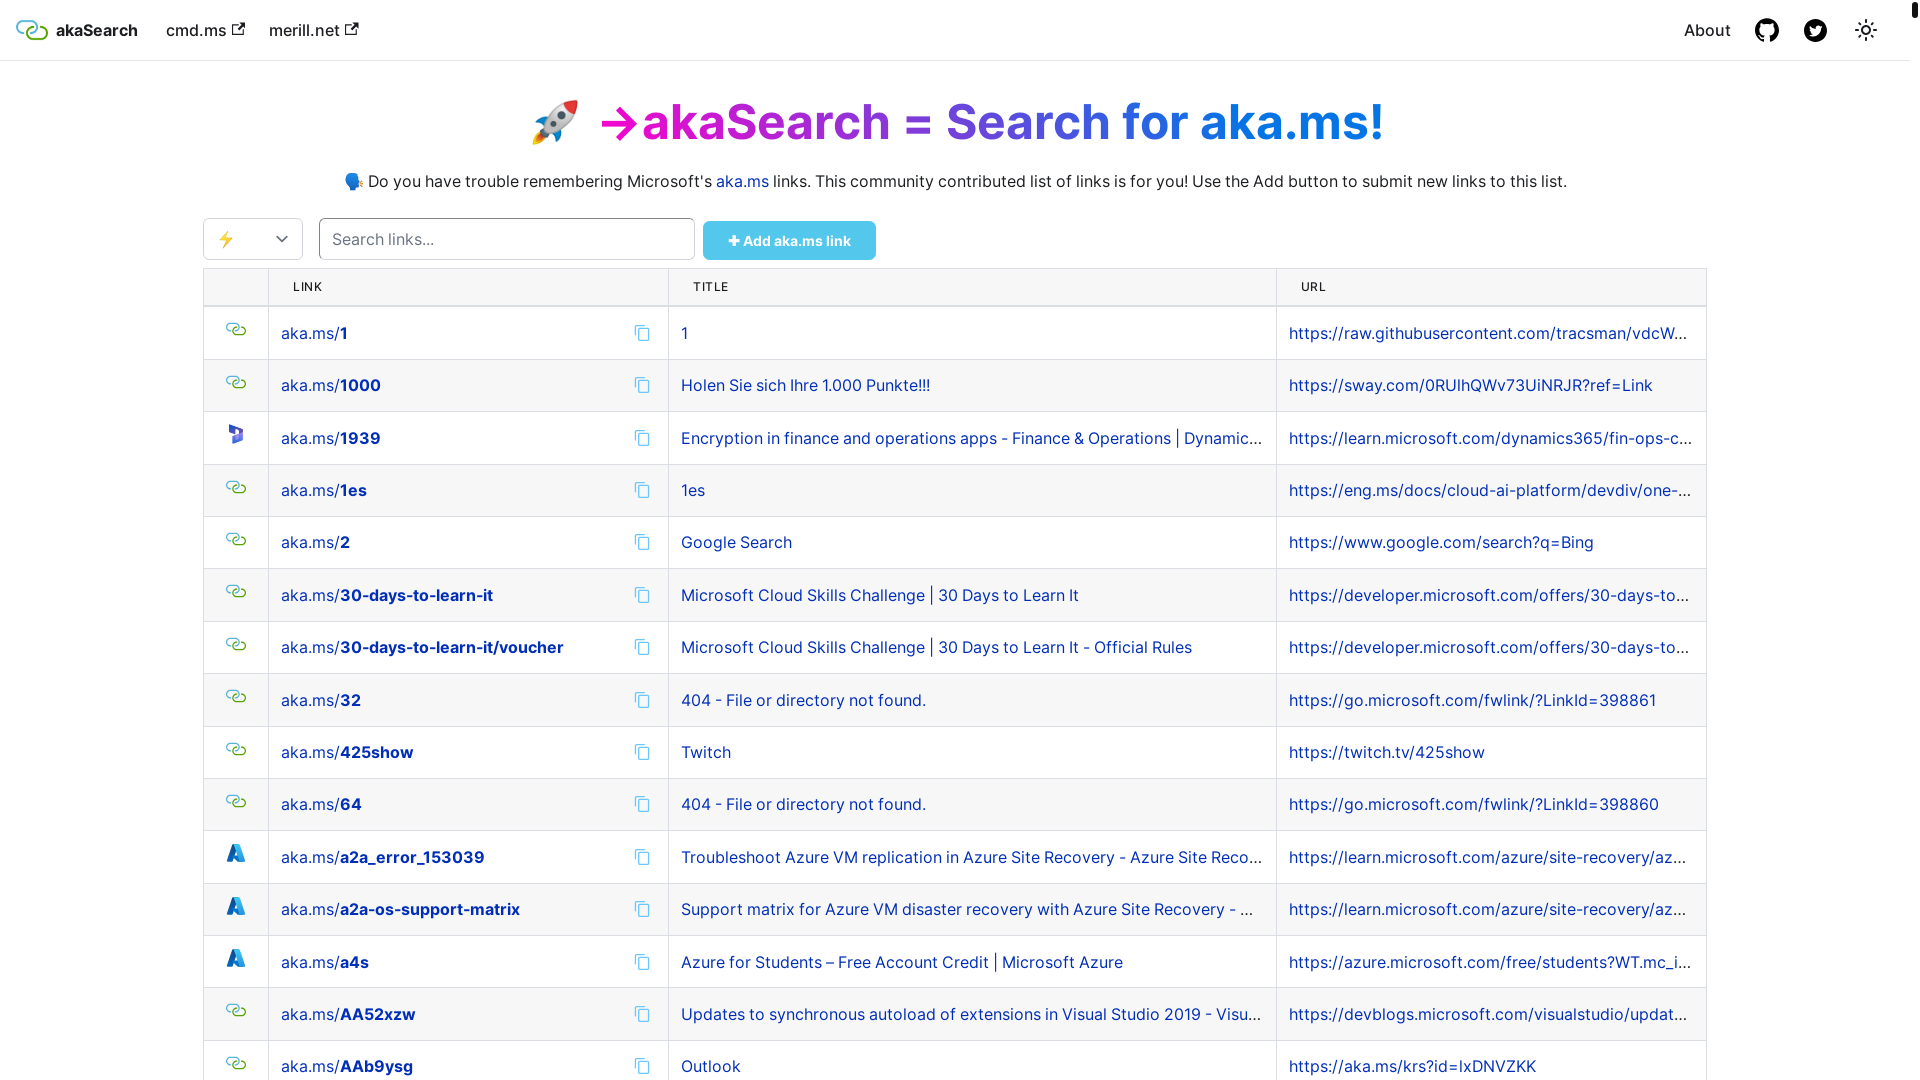Open merill.net in the navigation bar
Image resolution: width=1920 pixels, height=1080 pixels.
click(x=313, y=30)
